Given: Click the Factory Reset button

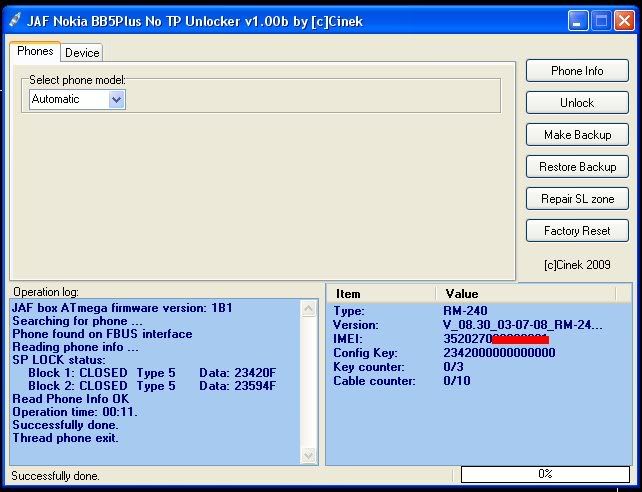Looking at the screenshot, I should [x=577, y=231].
